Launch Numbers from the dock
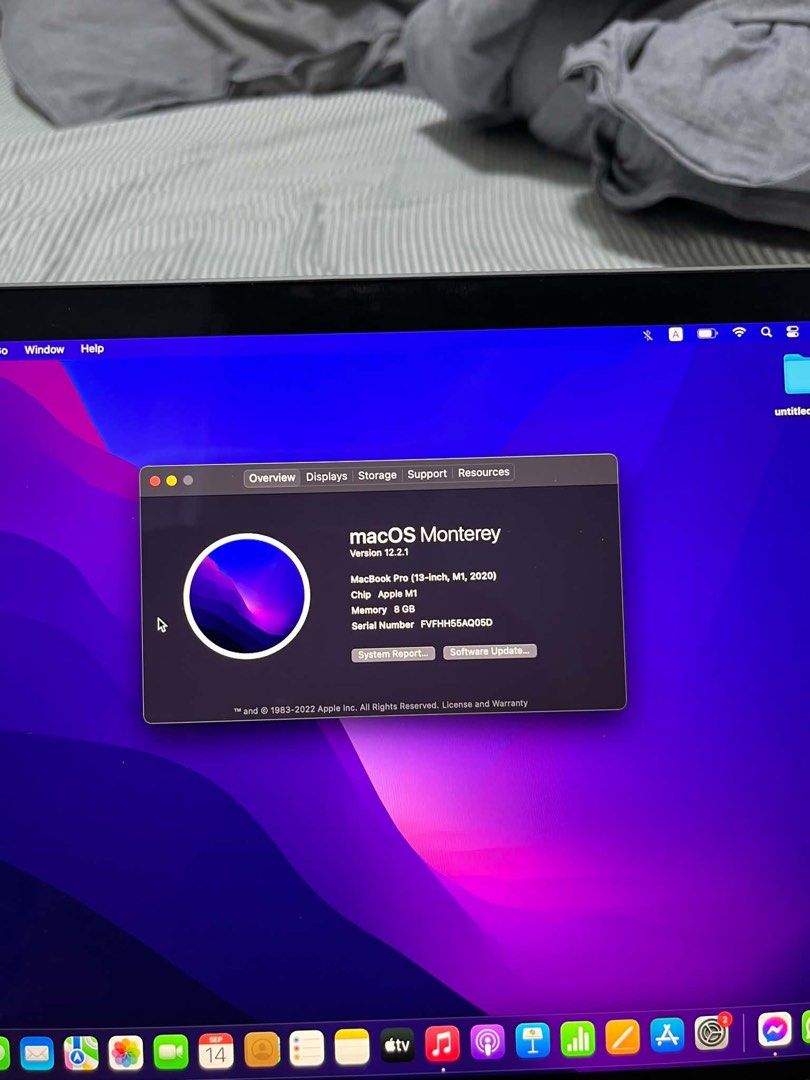This screenshot has height=1080, width=810. [578, 1039]
